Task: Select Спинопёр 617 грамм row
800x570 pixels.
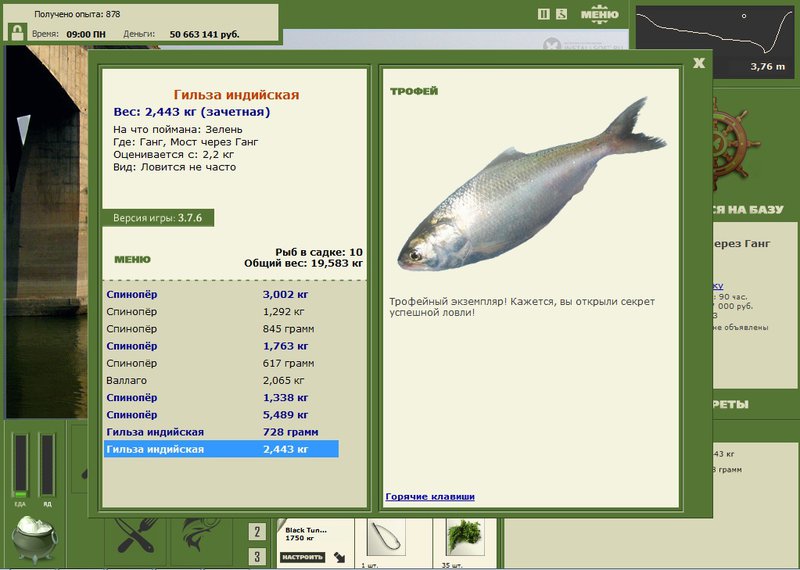Action: 221,363
